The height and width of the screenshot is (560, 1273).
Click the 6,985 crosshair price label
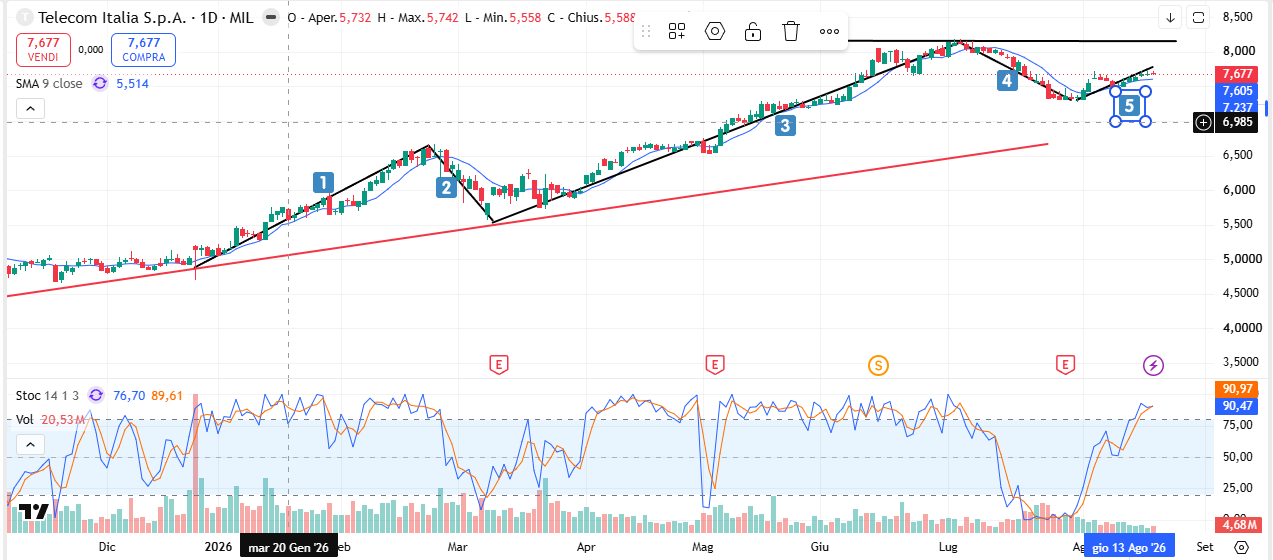pos(1237,122)
